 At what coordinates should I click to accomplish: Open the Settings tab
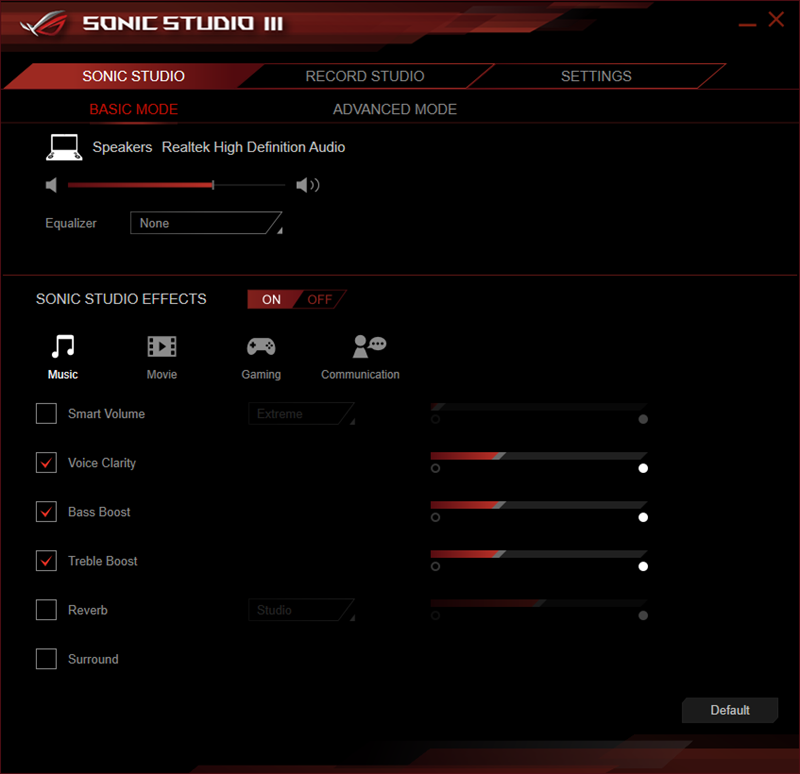596,76
